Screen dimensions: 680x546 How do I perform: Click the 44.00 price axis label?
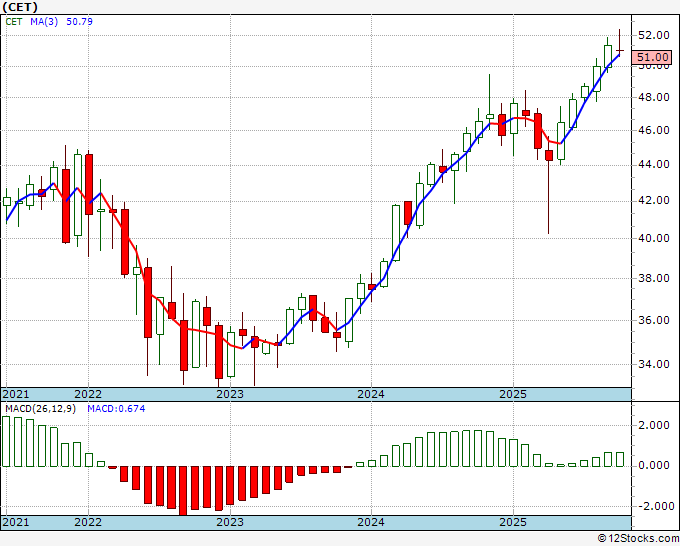653,164
